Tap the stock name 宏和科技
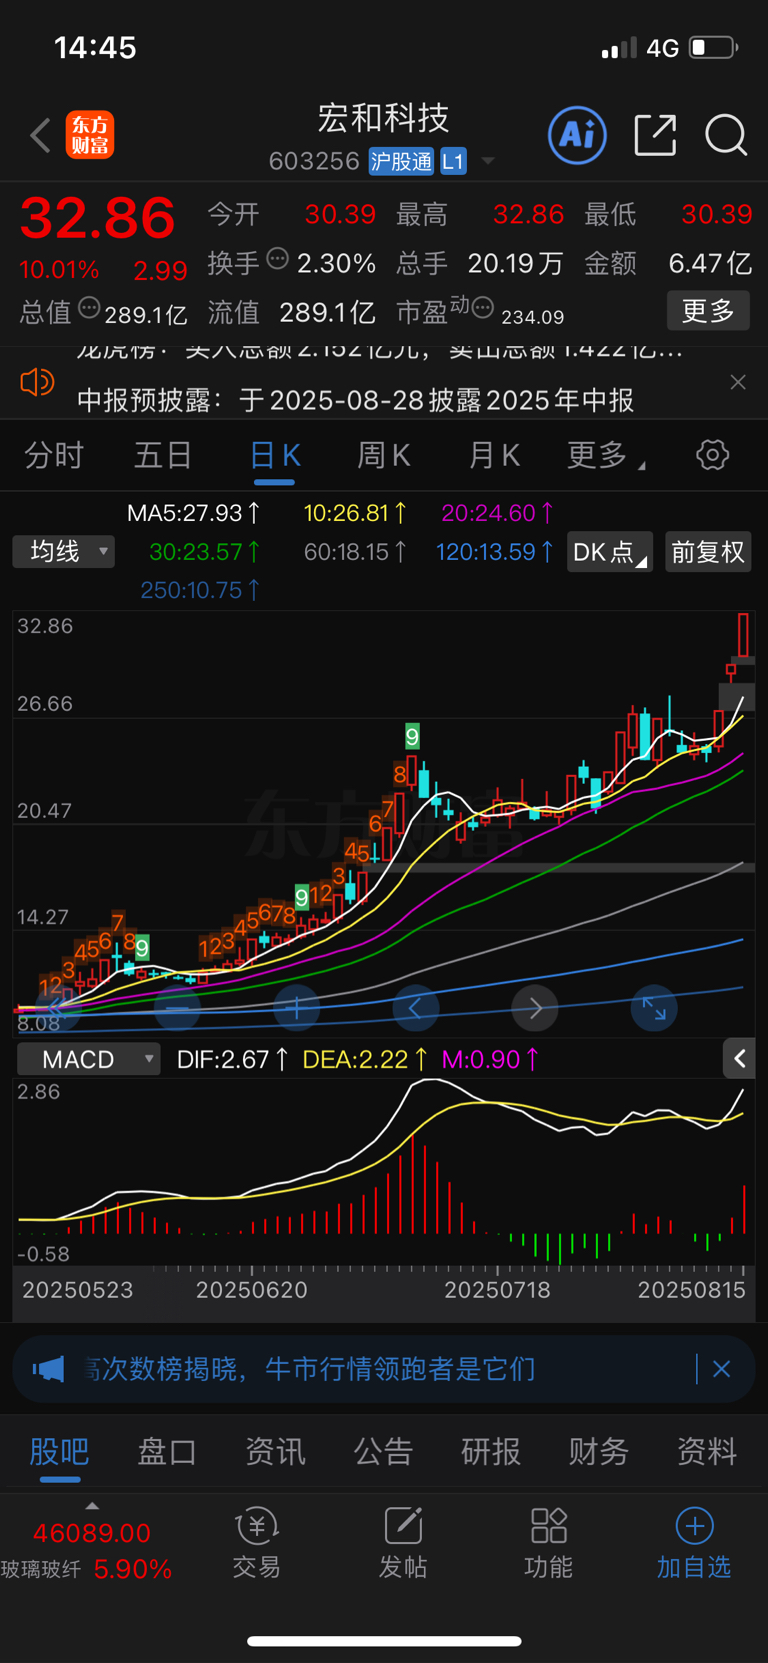This screenshot has height=1663, width=768. [384, 118]
